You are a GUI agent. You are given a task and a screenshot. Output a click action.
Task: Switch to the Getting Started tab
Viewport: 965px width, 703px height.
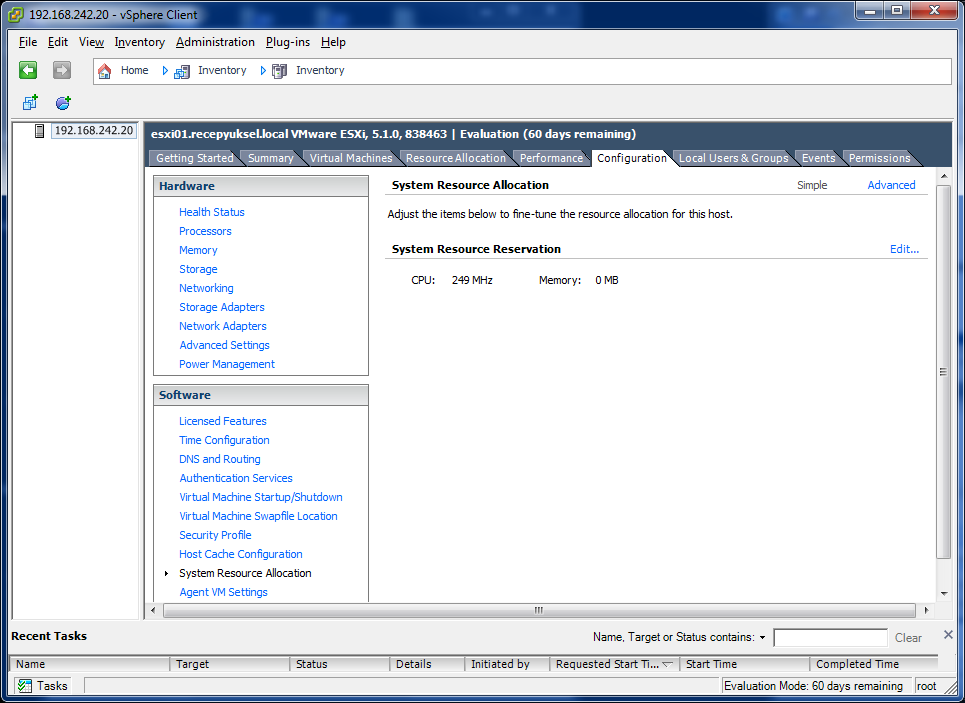click(194, 158)
